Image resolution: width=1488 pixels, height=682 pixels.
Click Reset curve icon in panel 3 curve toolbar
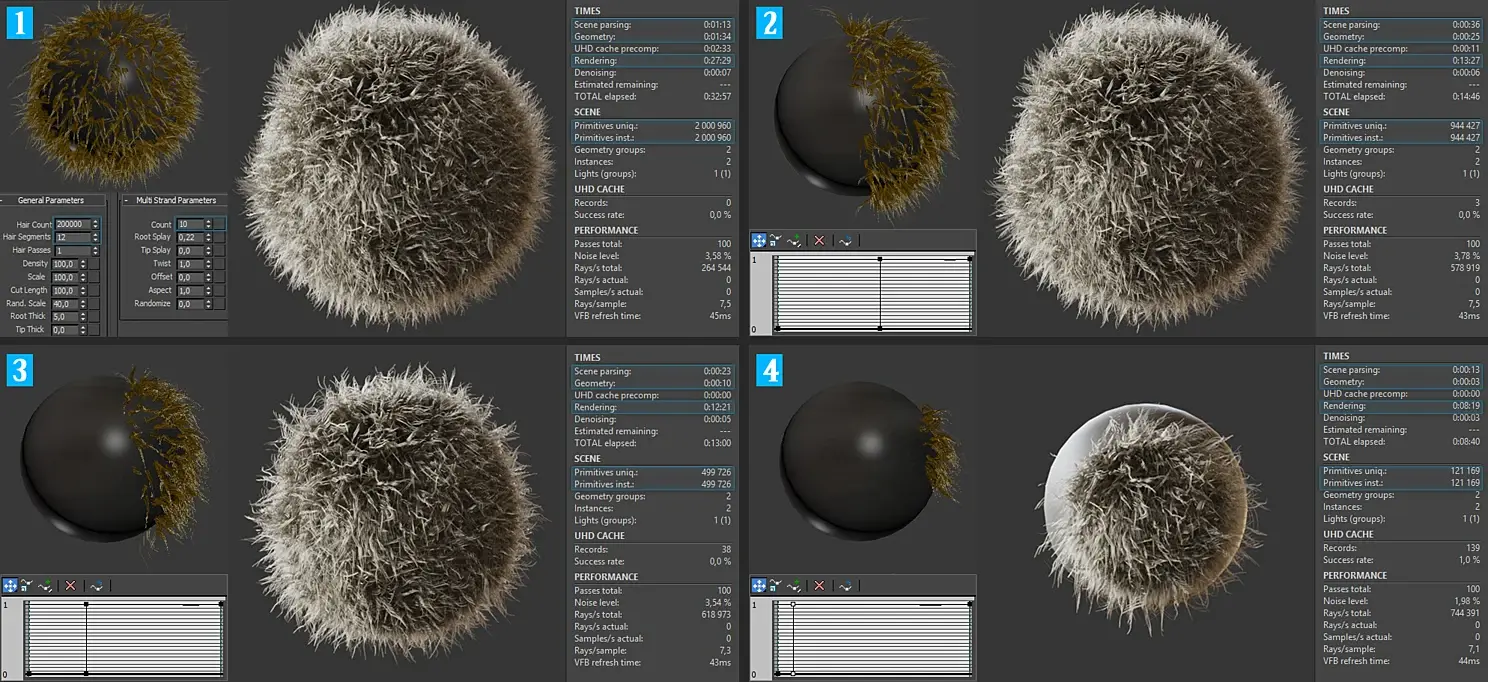pyautogui.click(x=96, y=586)
